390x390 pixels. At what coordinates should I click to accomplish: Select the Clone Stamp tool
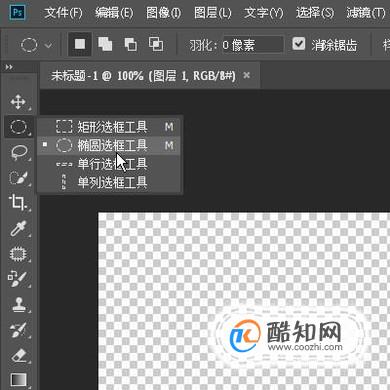click(19, 305)
